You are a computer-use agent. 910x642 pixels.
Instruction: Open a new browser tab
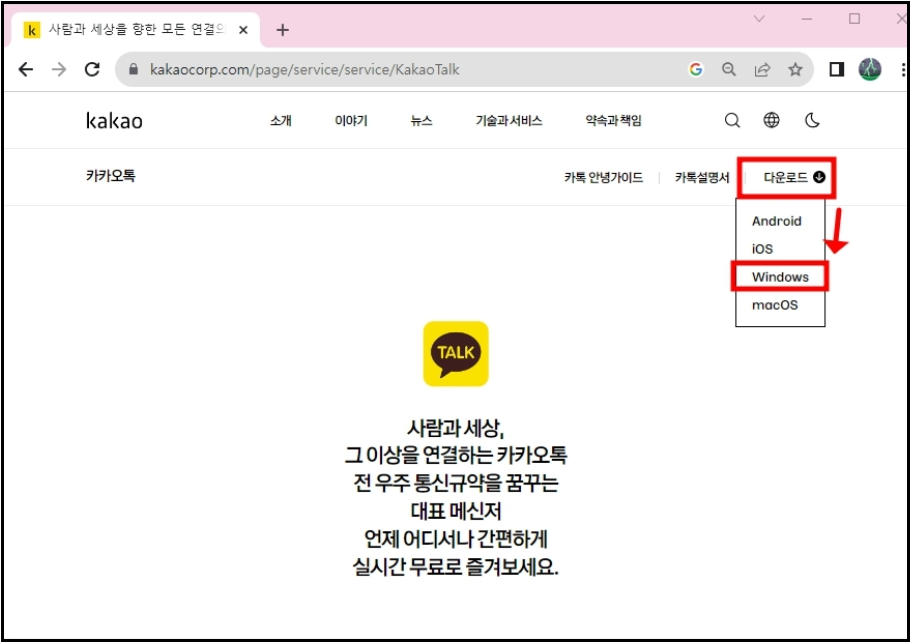point(282,30)
